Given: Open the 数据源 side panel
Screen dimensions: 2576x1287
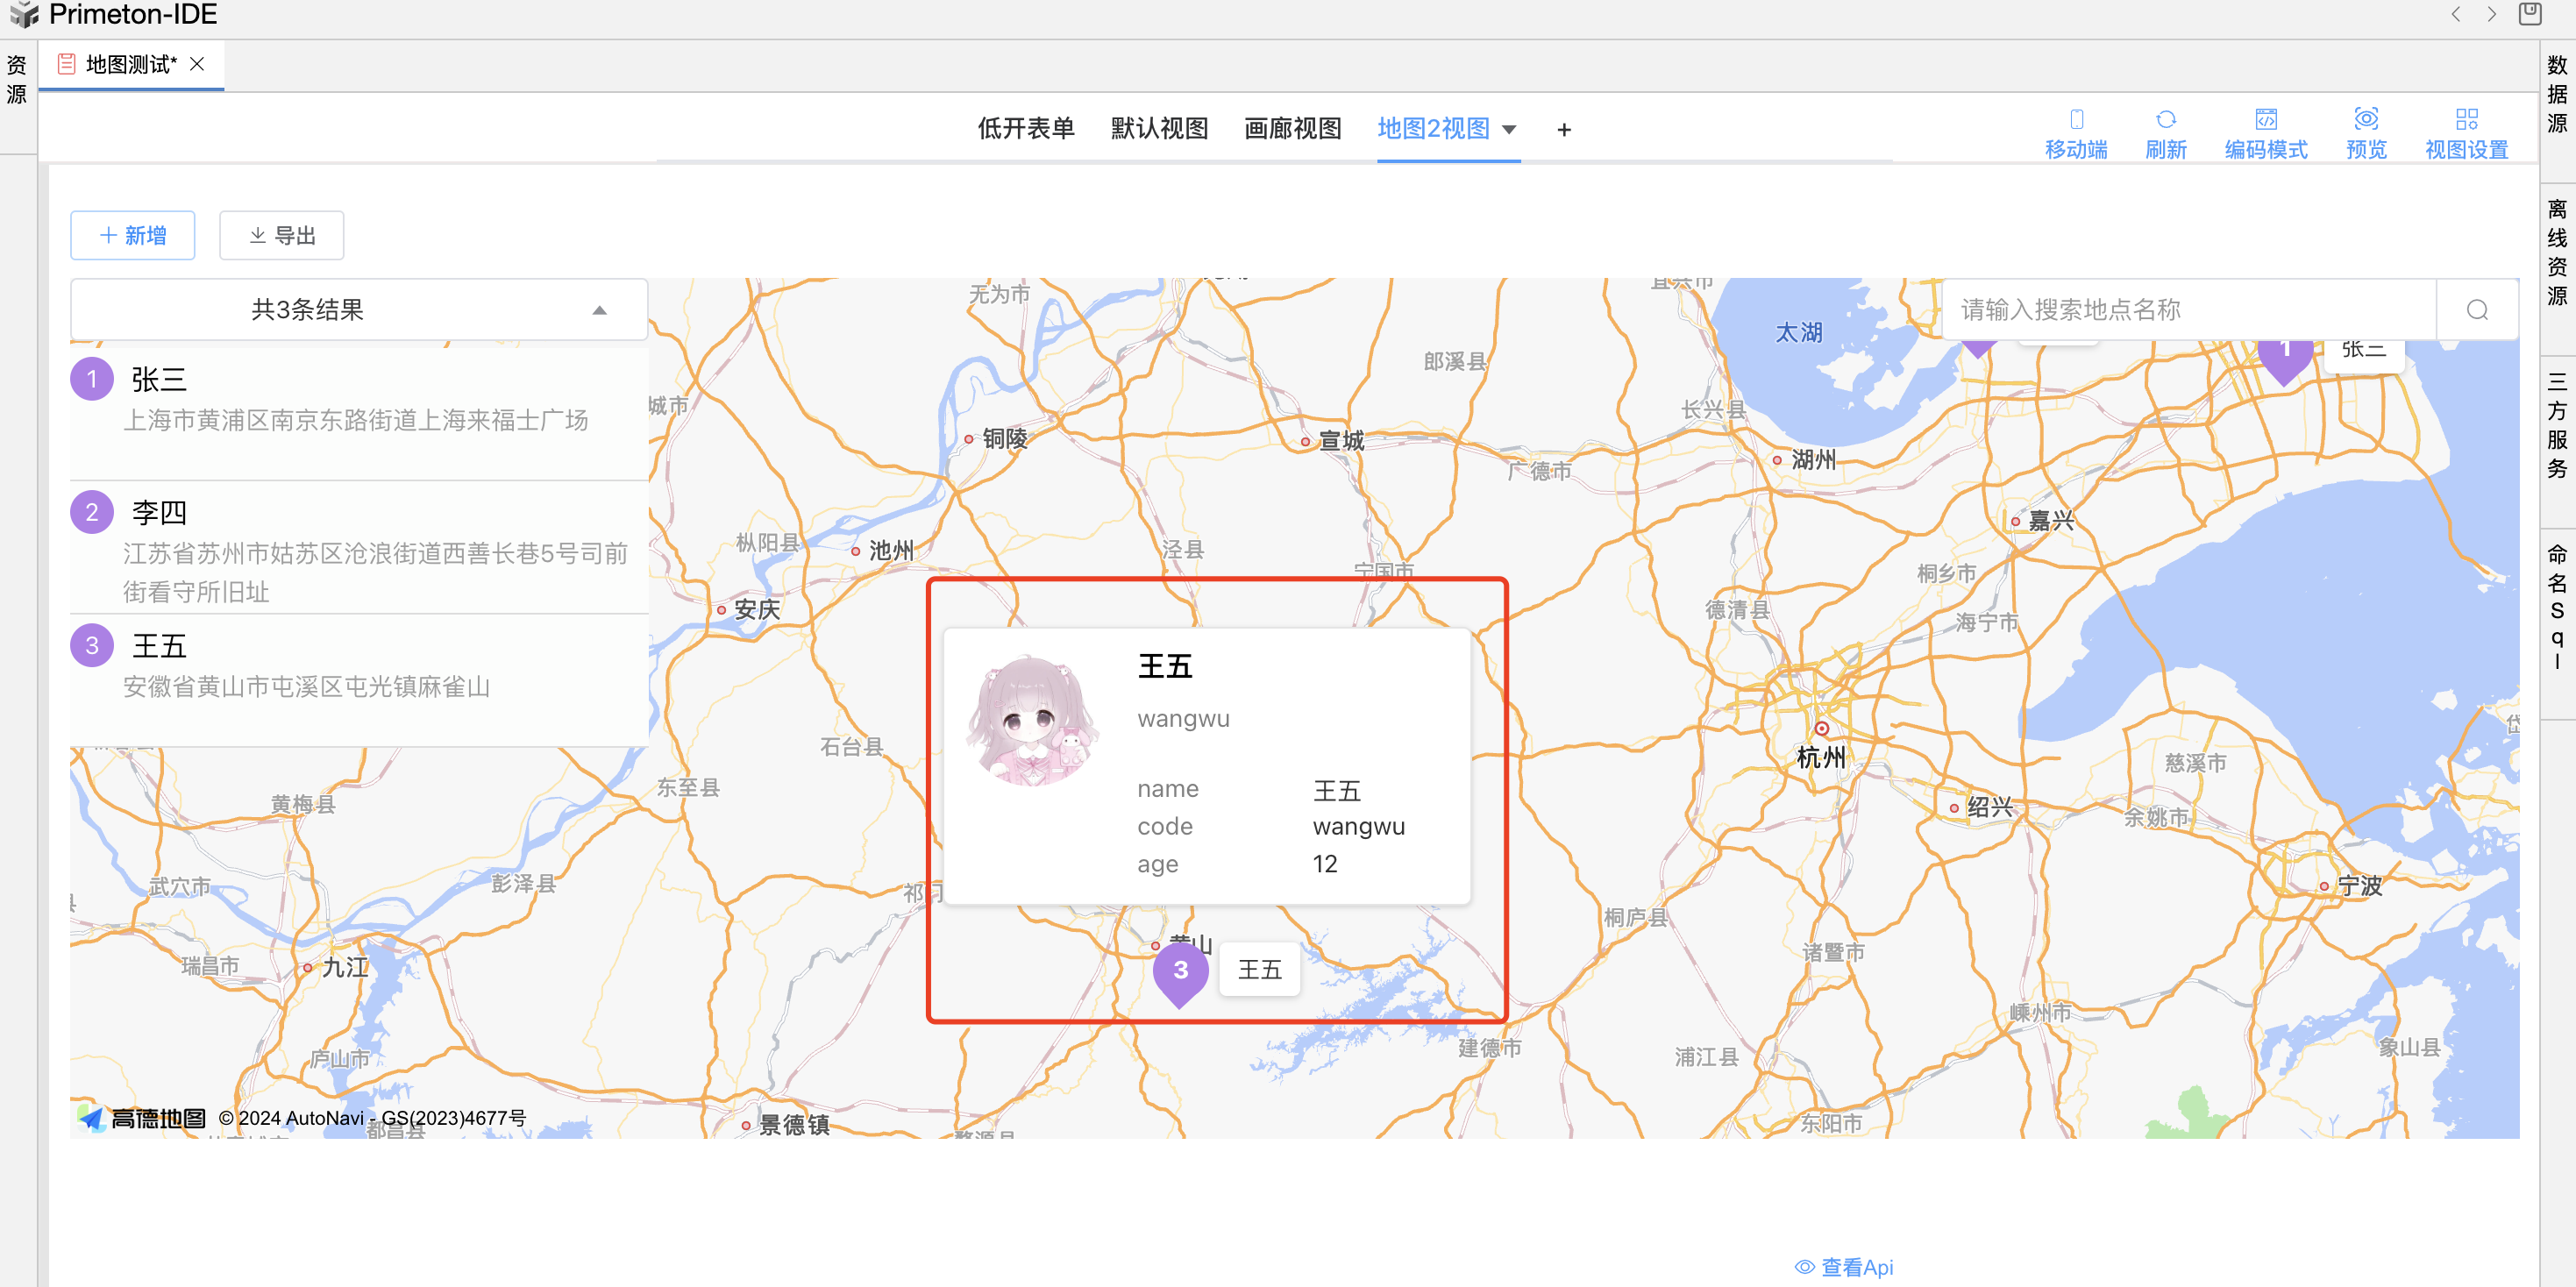Looking at the screenshot, I should [x=2557, y=94].
